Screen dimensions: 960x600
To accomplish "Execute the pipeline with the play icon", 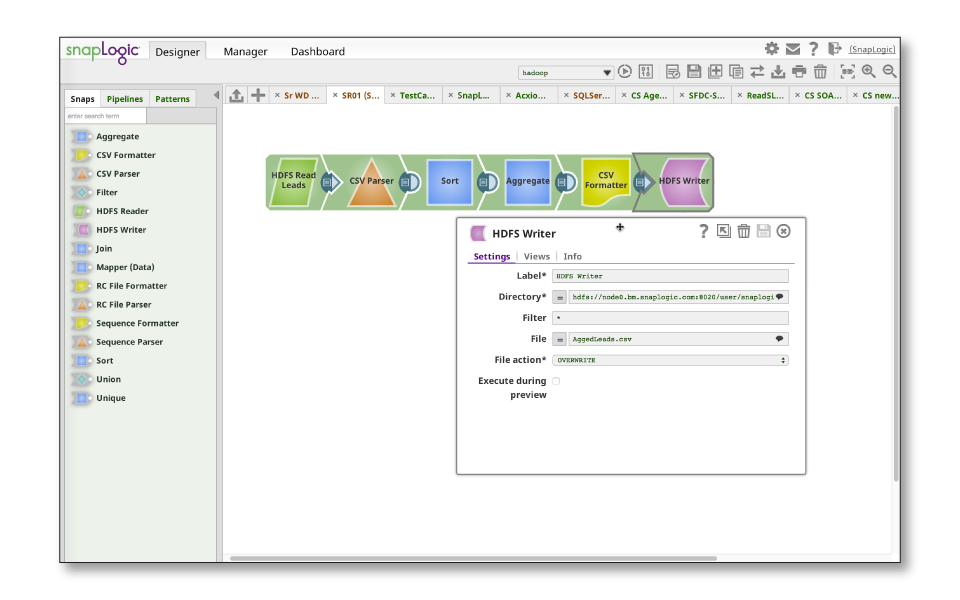I will click(624, 72).
